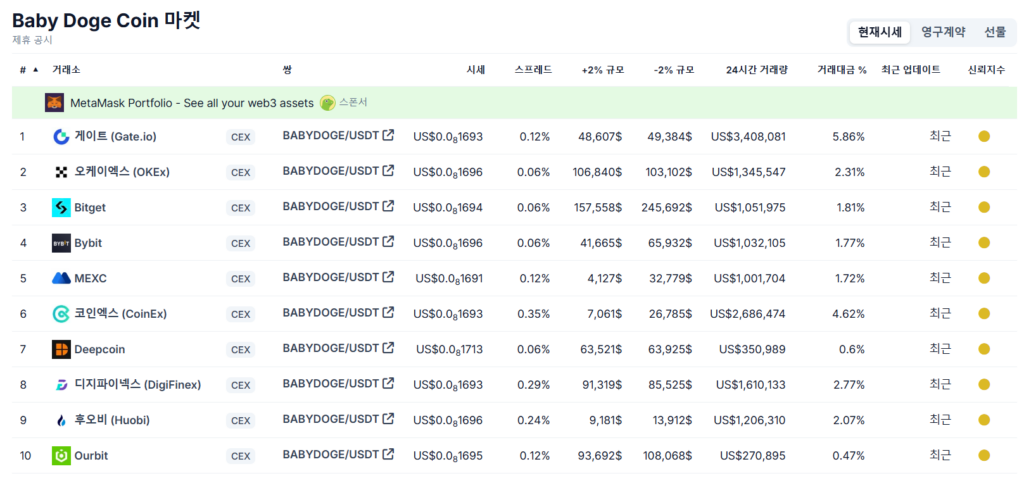Click the Gate.io exchange logo
The width and height of the screenshot is (1024, 483).
(61, 137)
